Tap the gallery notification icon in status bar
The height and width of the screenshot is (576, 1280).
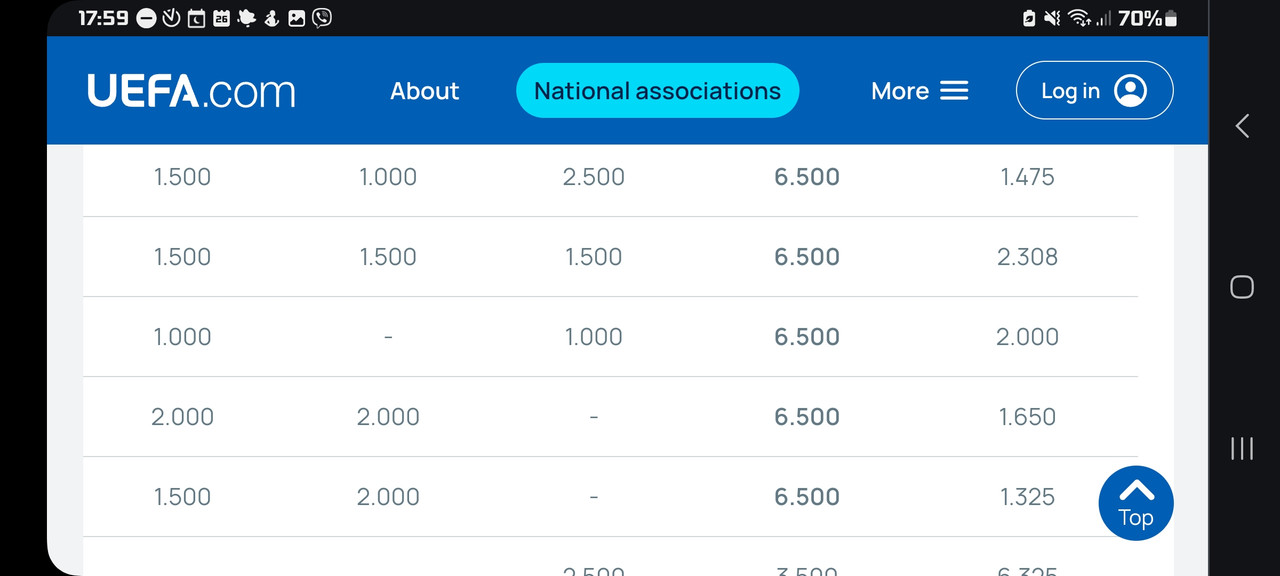click(297, 17)
